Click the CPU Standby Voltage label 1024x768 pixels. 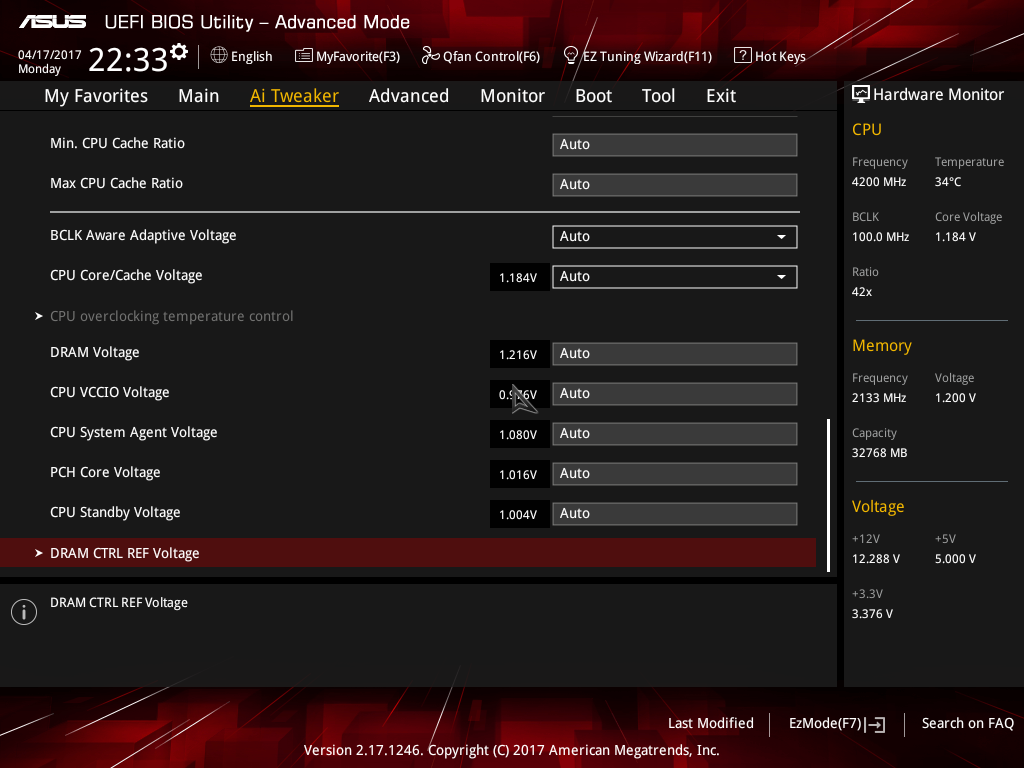(x=115, y=513)
